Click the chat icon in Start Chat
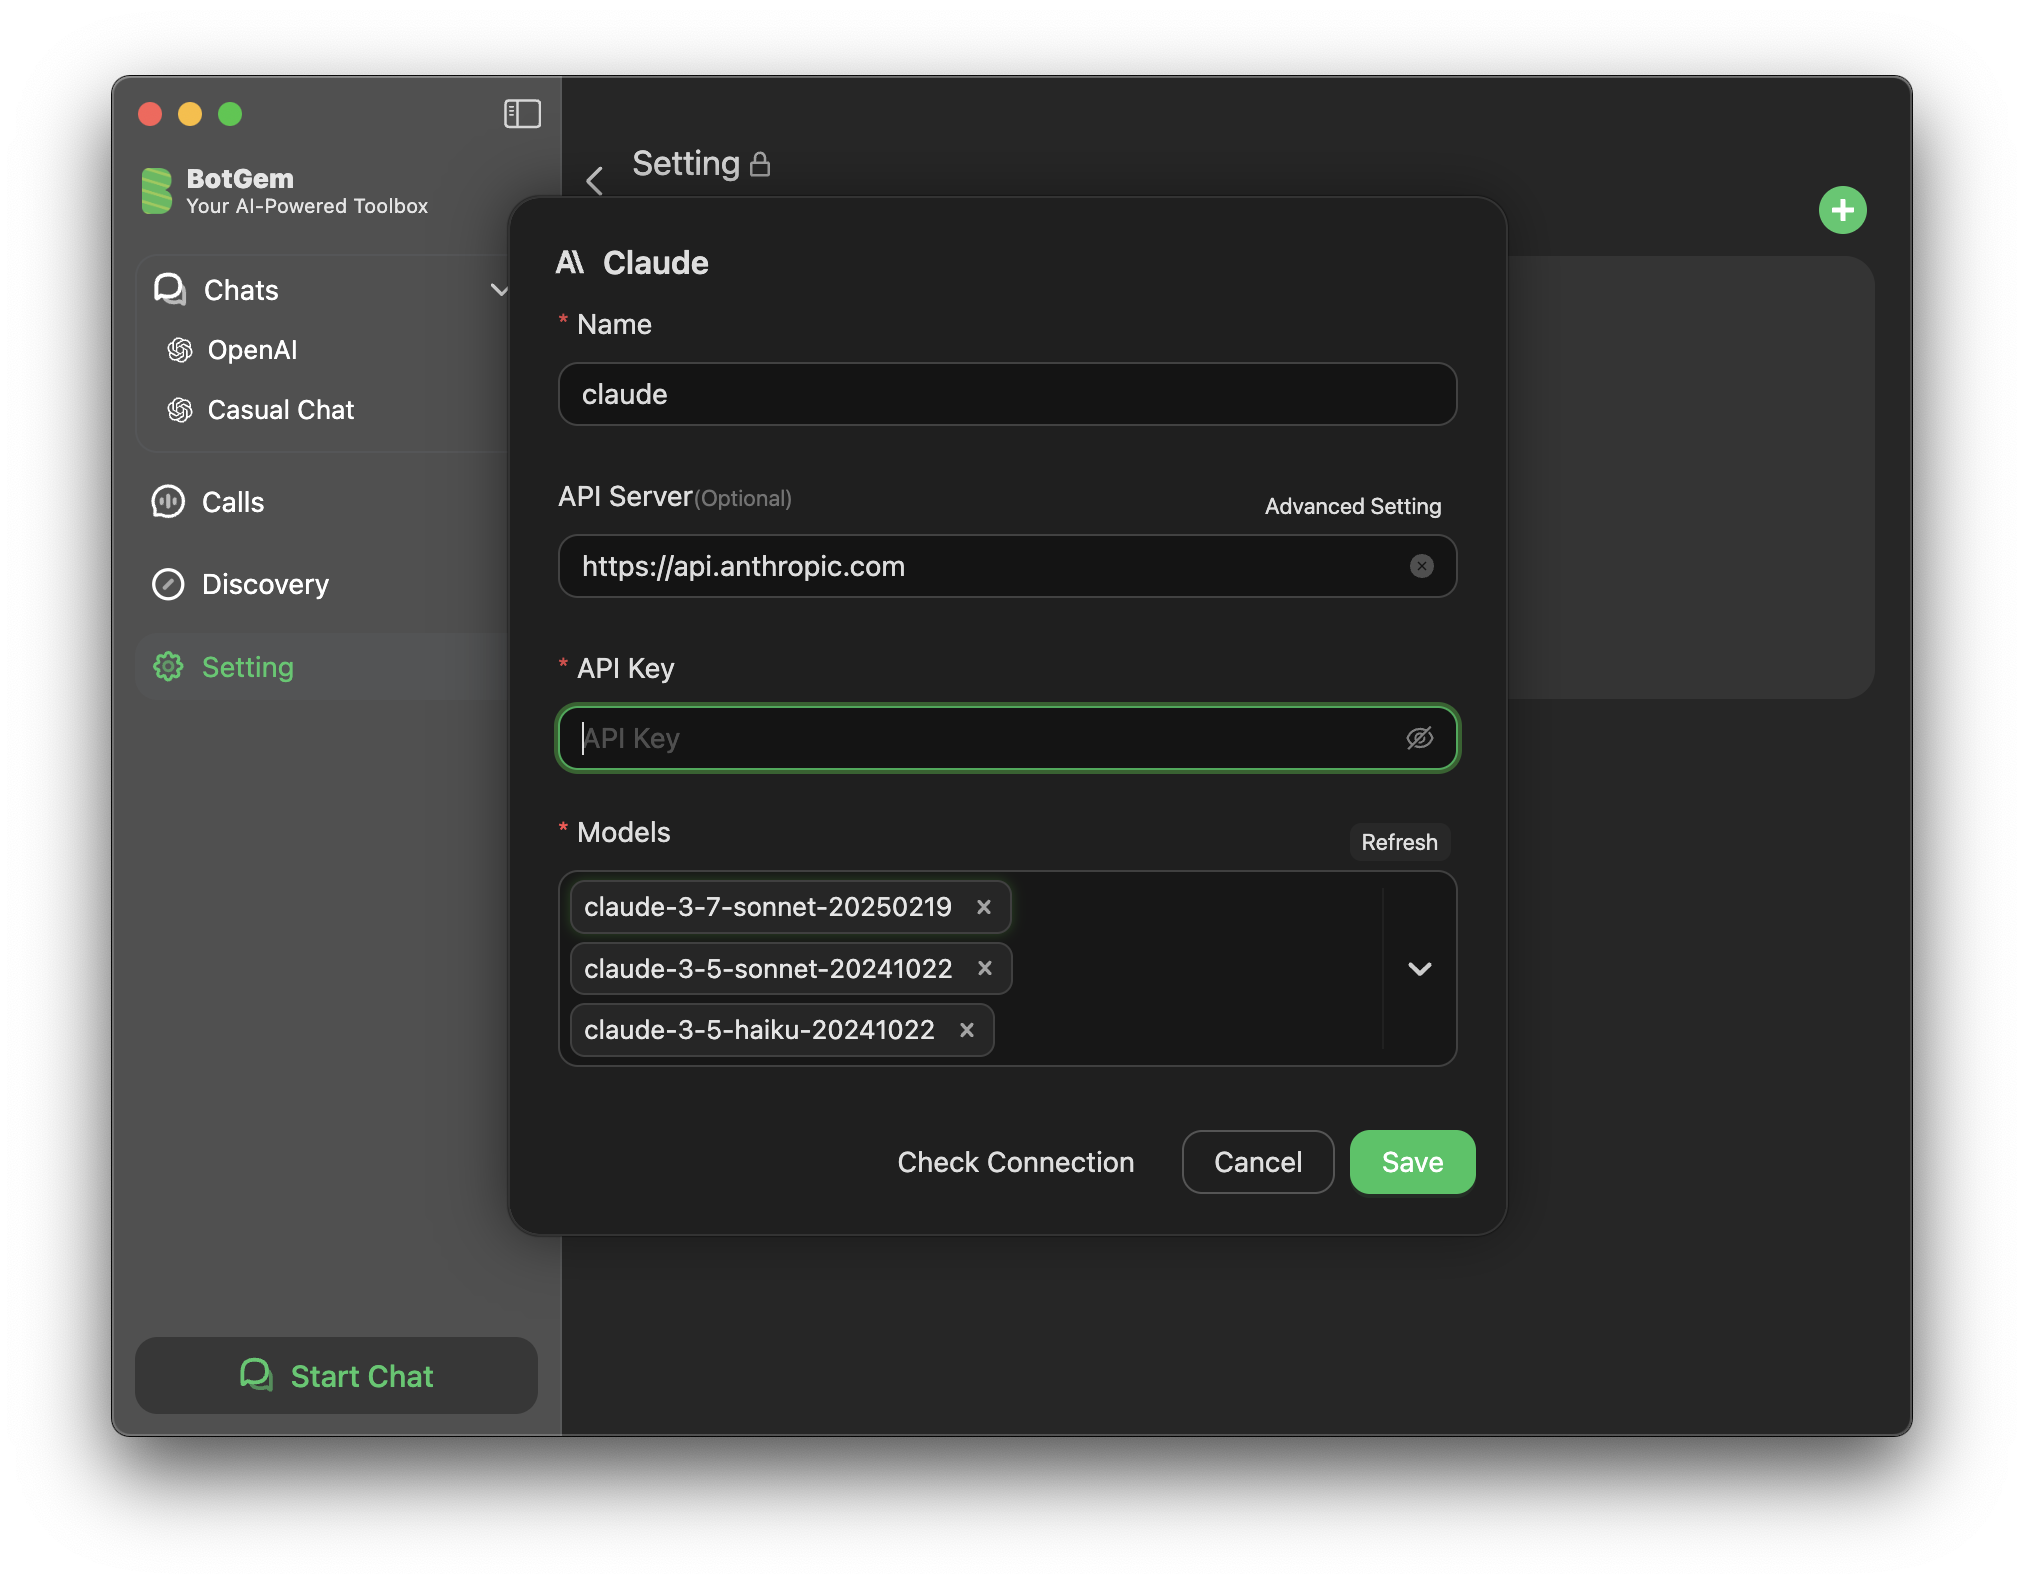Image resolution: width=2024 pixels, height=1584 pixels. click(257, 1375)
